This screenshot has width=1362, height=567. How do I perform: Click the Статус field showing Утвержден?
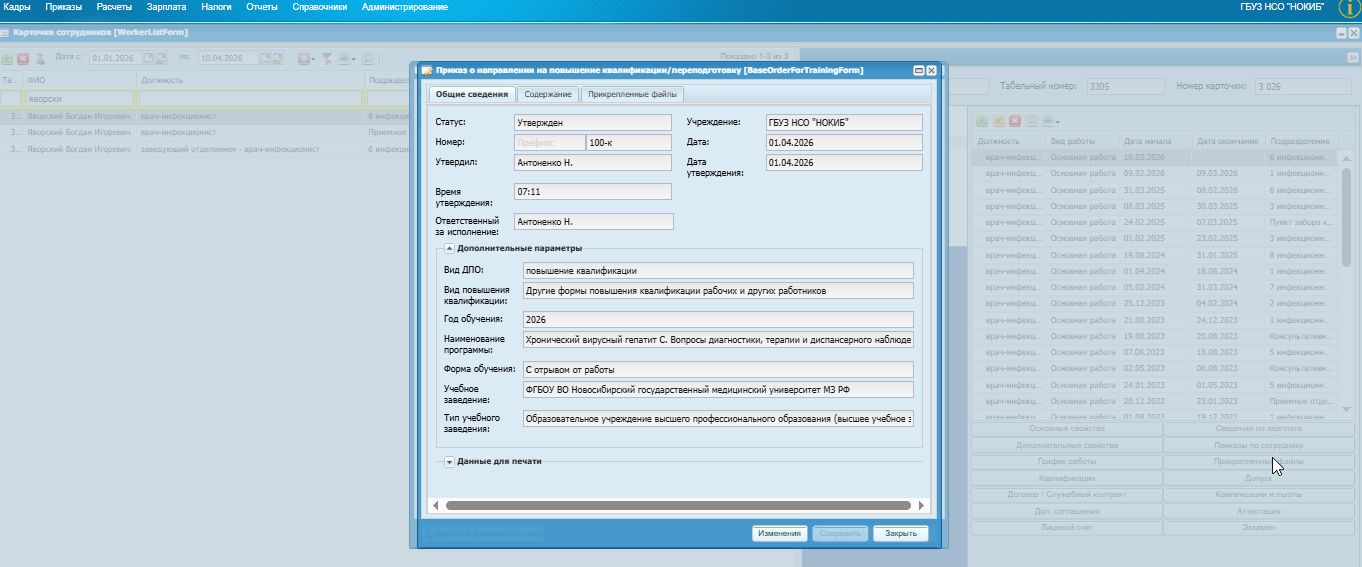pos(592,122)
